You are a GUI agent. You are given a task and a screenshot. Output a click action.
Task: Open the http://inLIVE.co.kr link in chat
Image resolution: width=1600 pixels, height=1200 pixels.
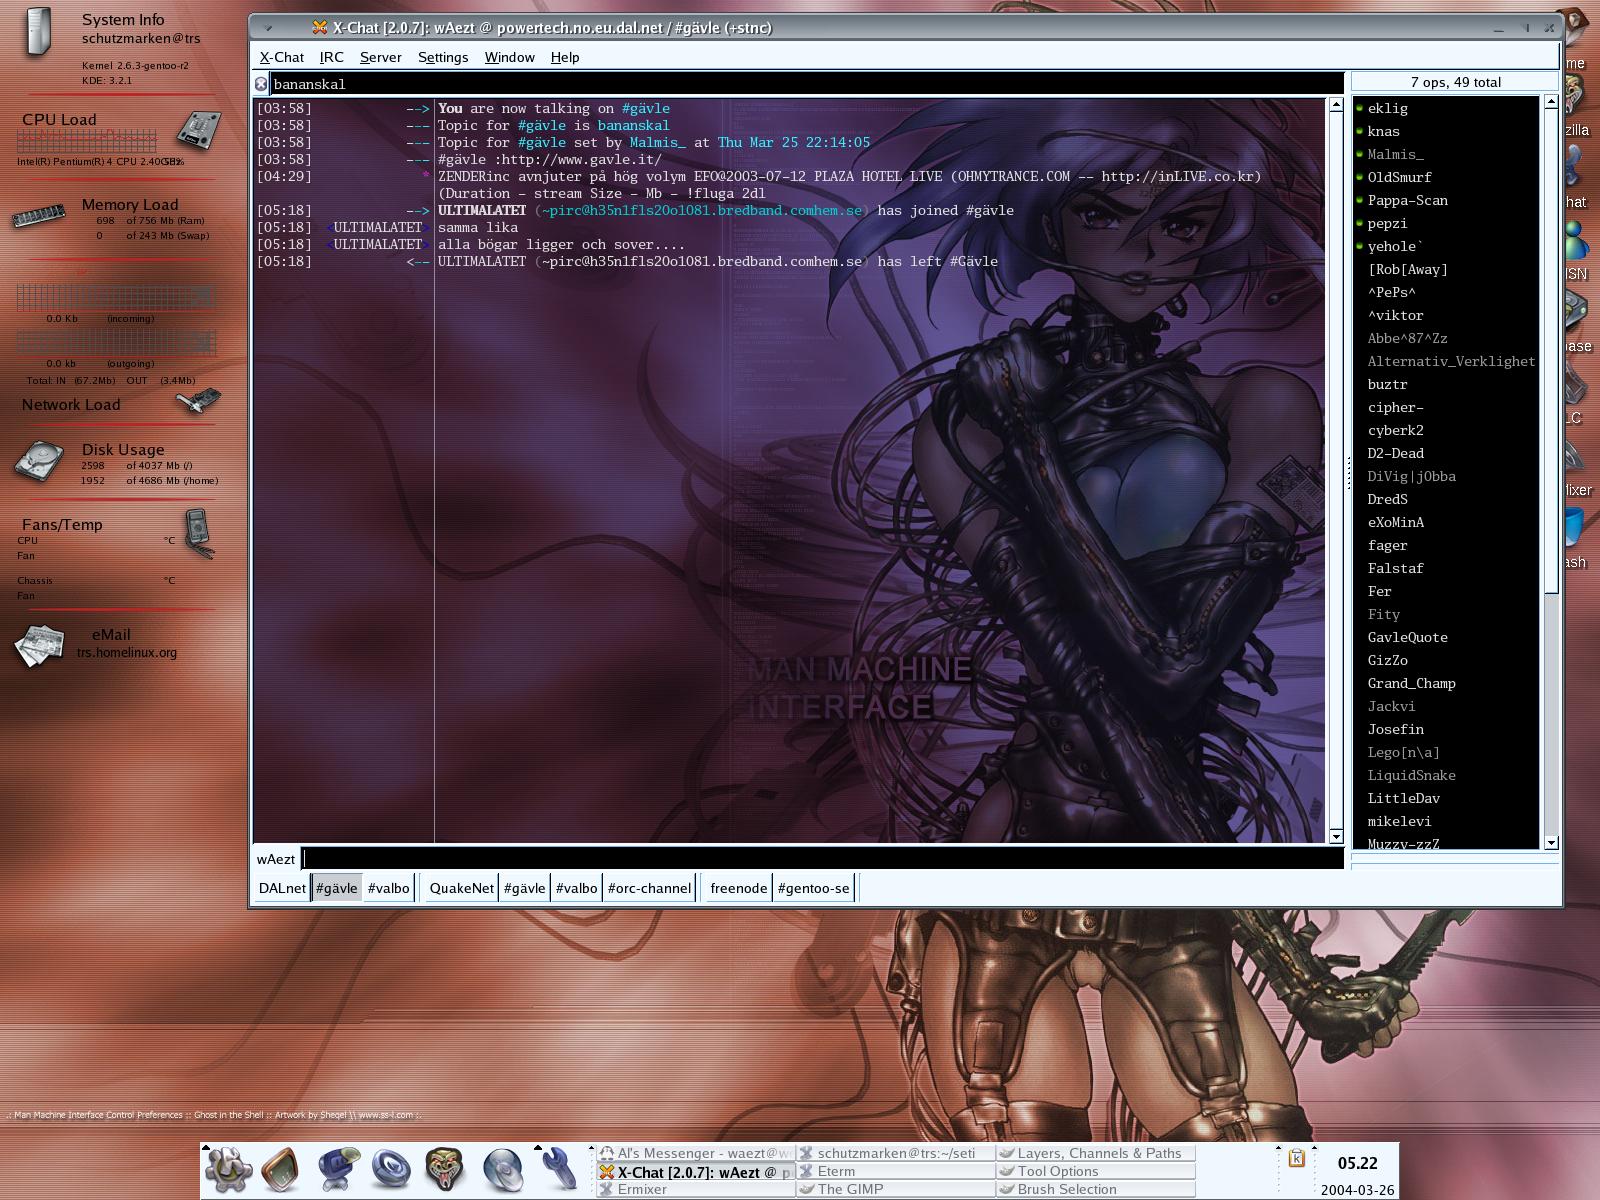pos(1176,176)
